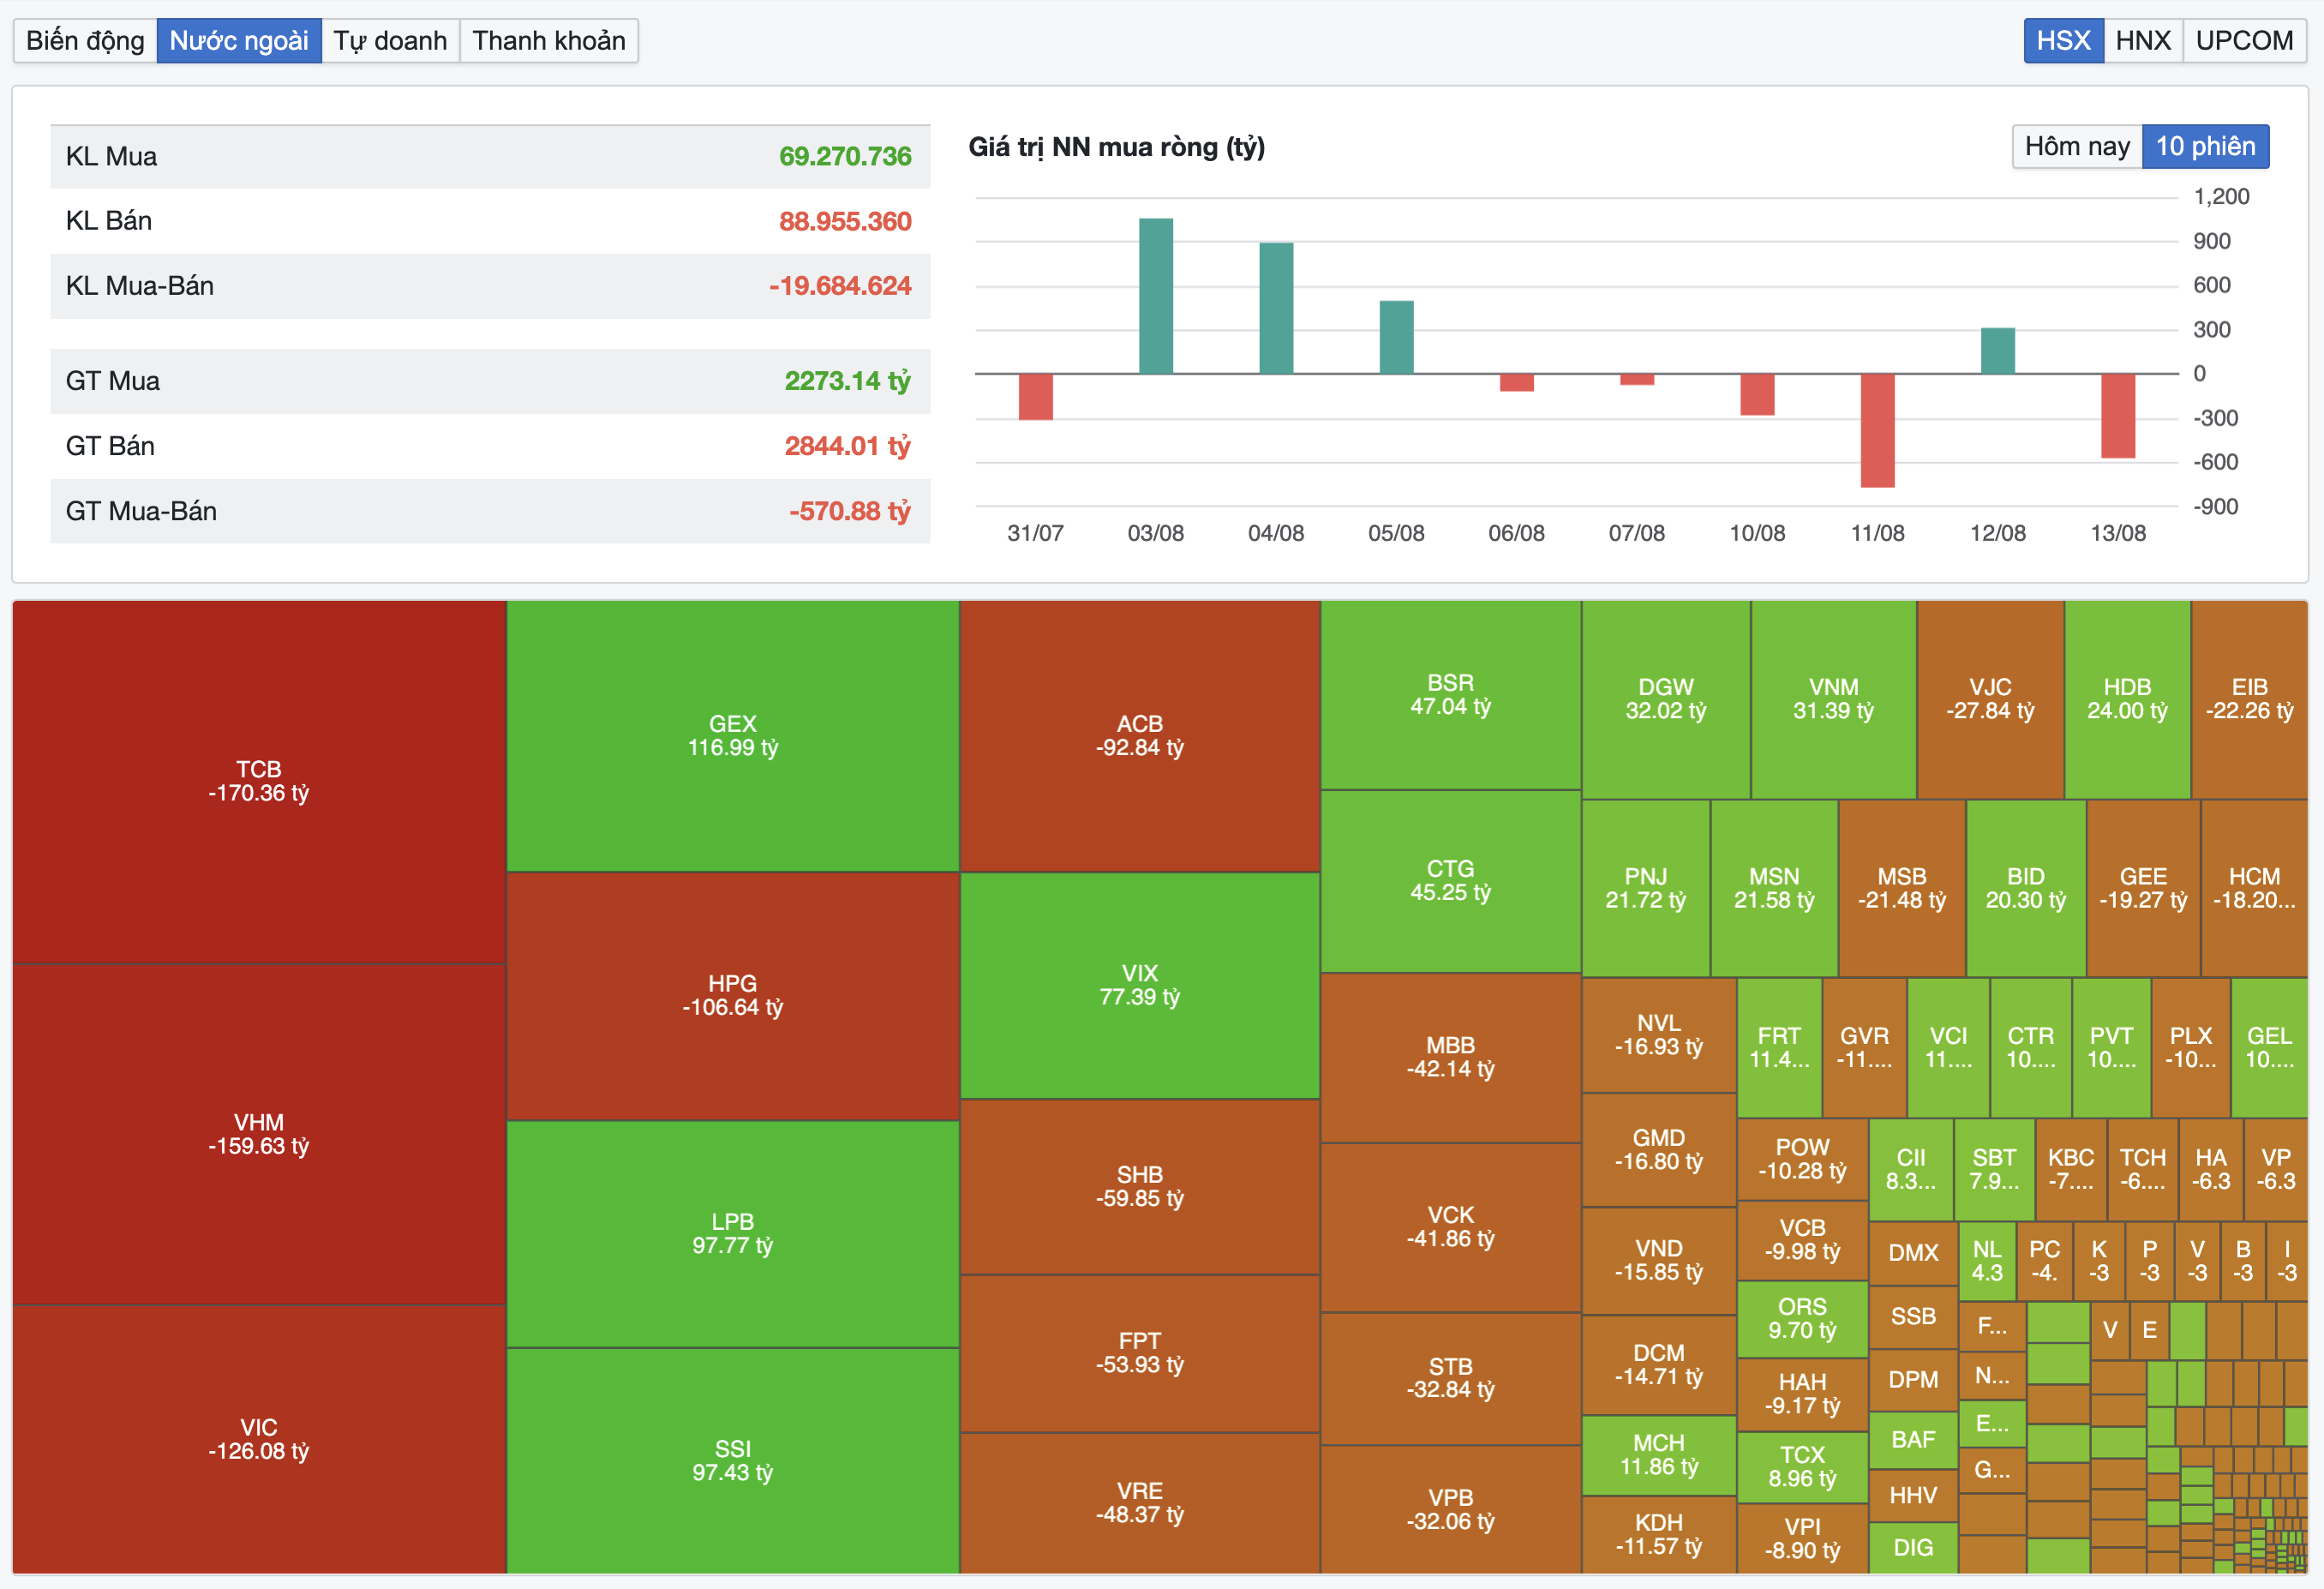Image resolution: width=2324 pixels, height=1589 pixels.
Task: Select the 10 phiên chart view
Action: coord(2205,147)
